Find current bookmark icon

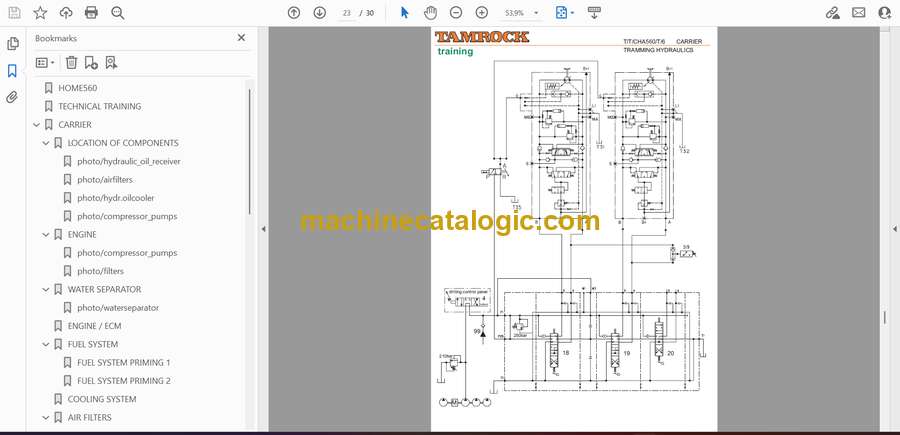pos(111,63)
